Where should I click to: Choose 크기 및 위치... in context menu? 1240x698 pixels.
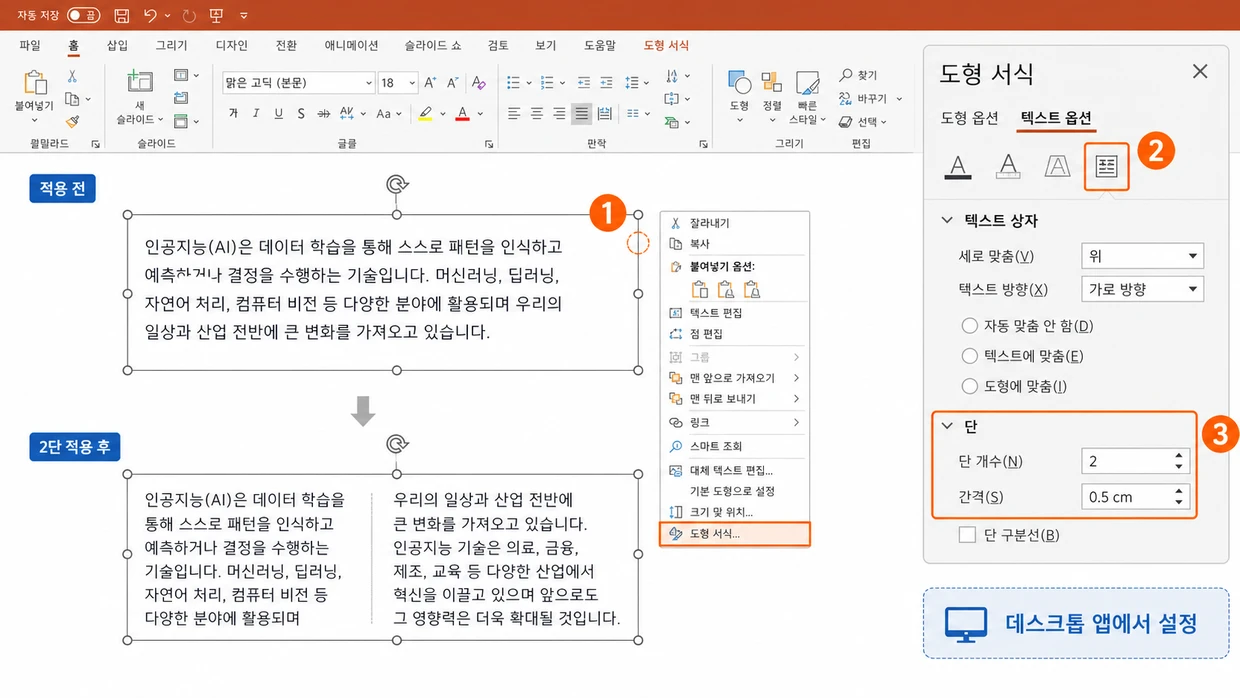(x=735, y=512)
